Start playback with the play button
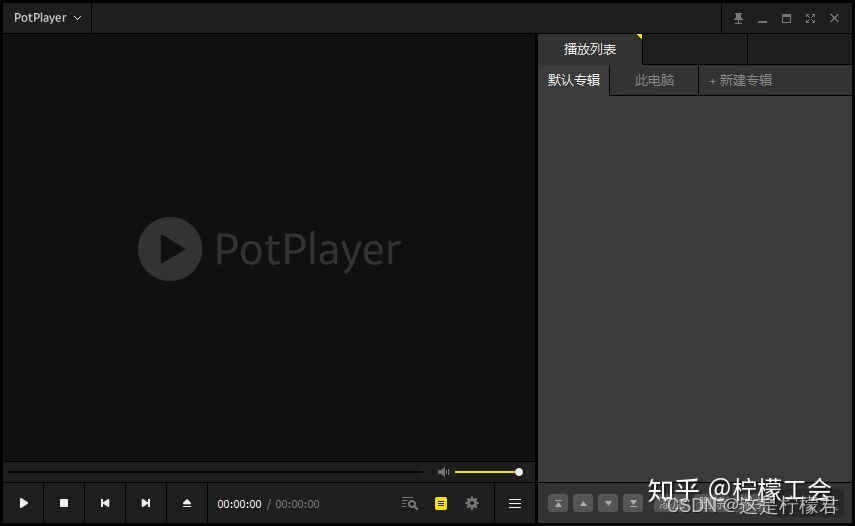This screenshot has width=855, height=526. click(x=23, y=503)
